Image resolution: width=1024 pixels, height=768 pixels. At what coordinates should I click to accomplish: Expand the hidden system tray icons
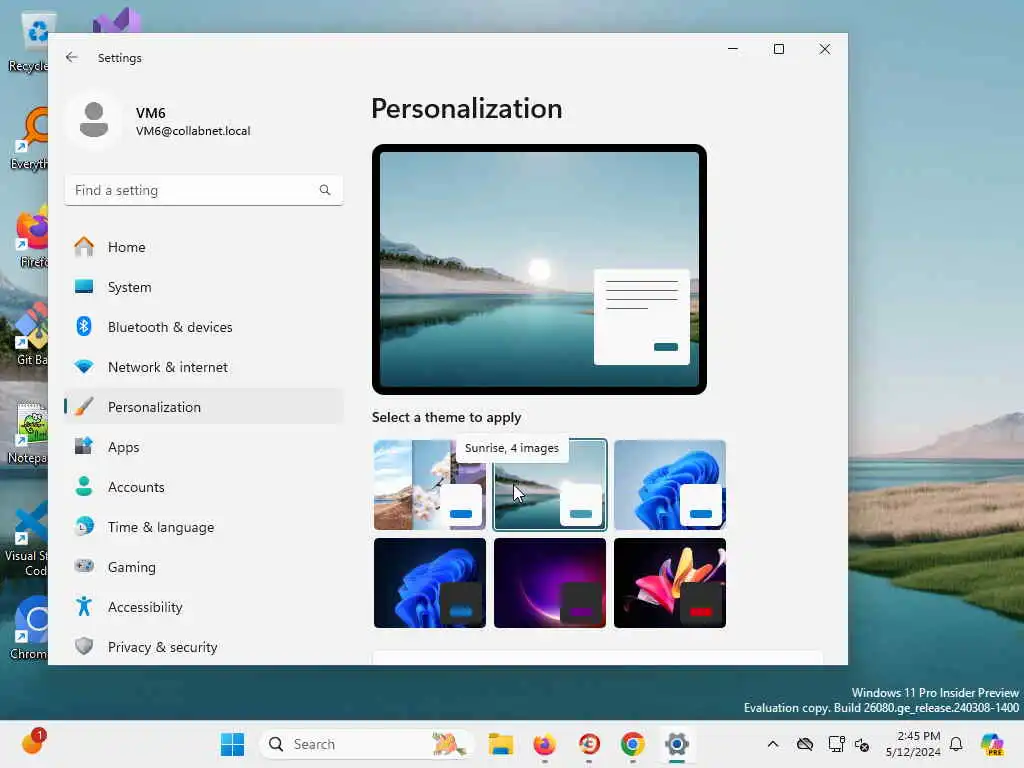[x=773, y=744]
